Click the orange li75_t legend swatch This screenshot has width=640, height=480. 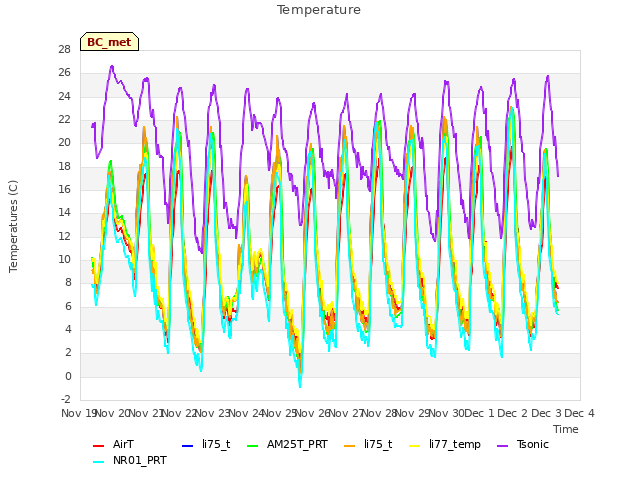pos(349,446)
